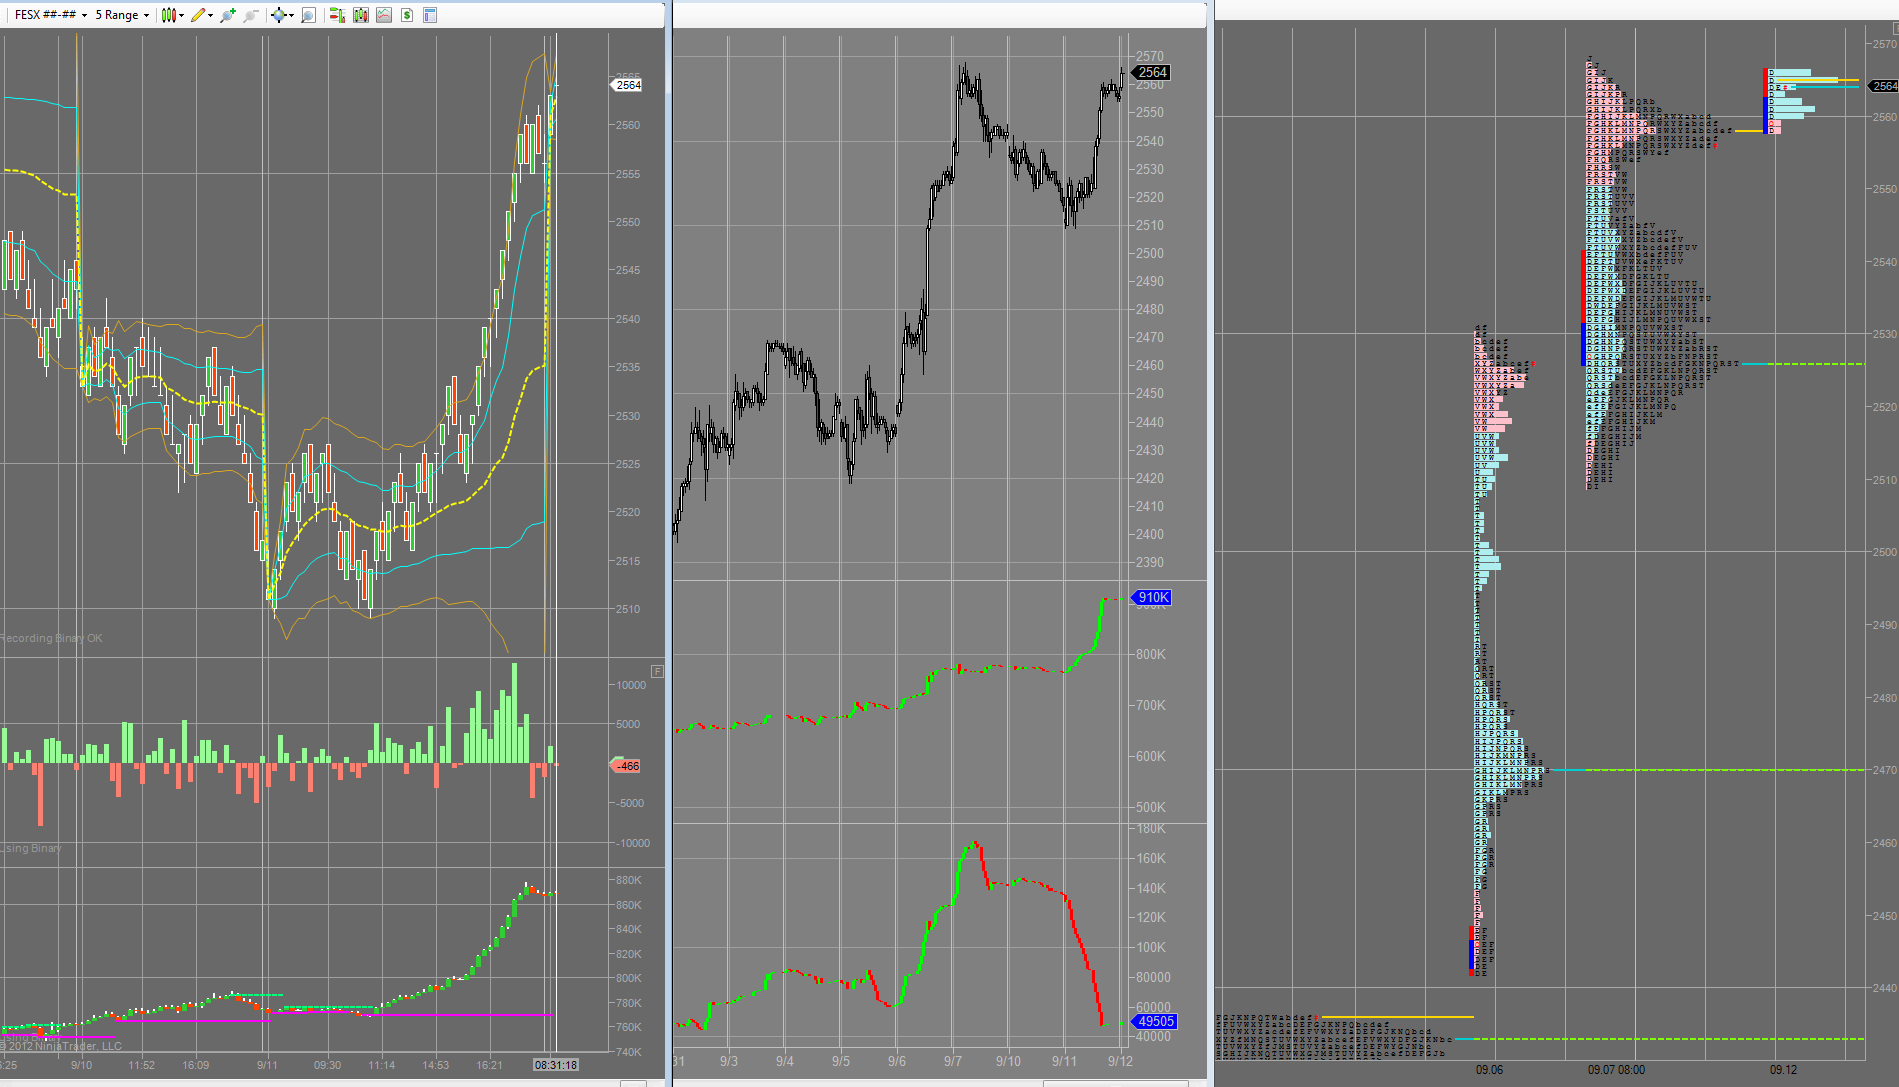The height and width of the screenshot is (1087, 1899).
Task: Click the small F panel marker on volume pane
Action: pyautogui.click(x=657, y=671)
